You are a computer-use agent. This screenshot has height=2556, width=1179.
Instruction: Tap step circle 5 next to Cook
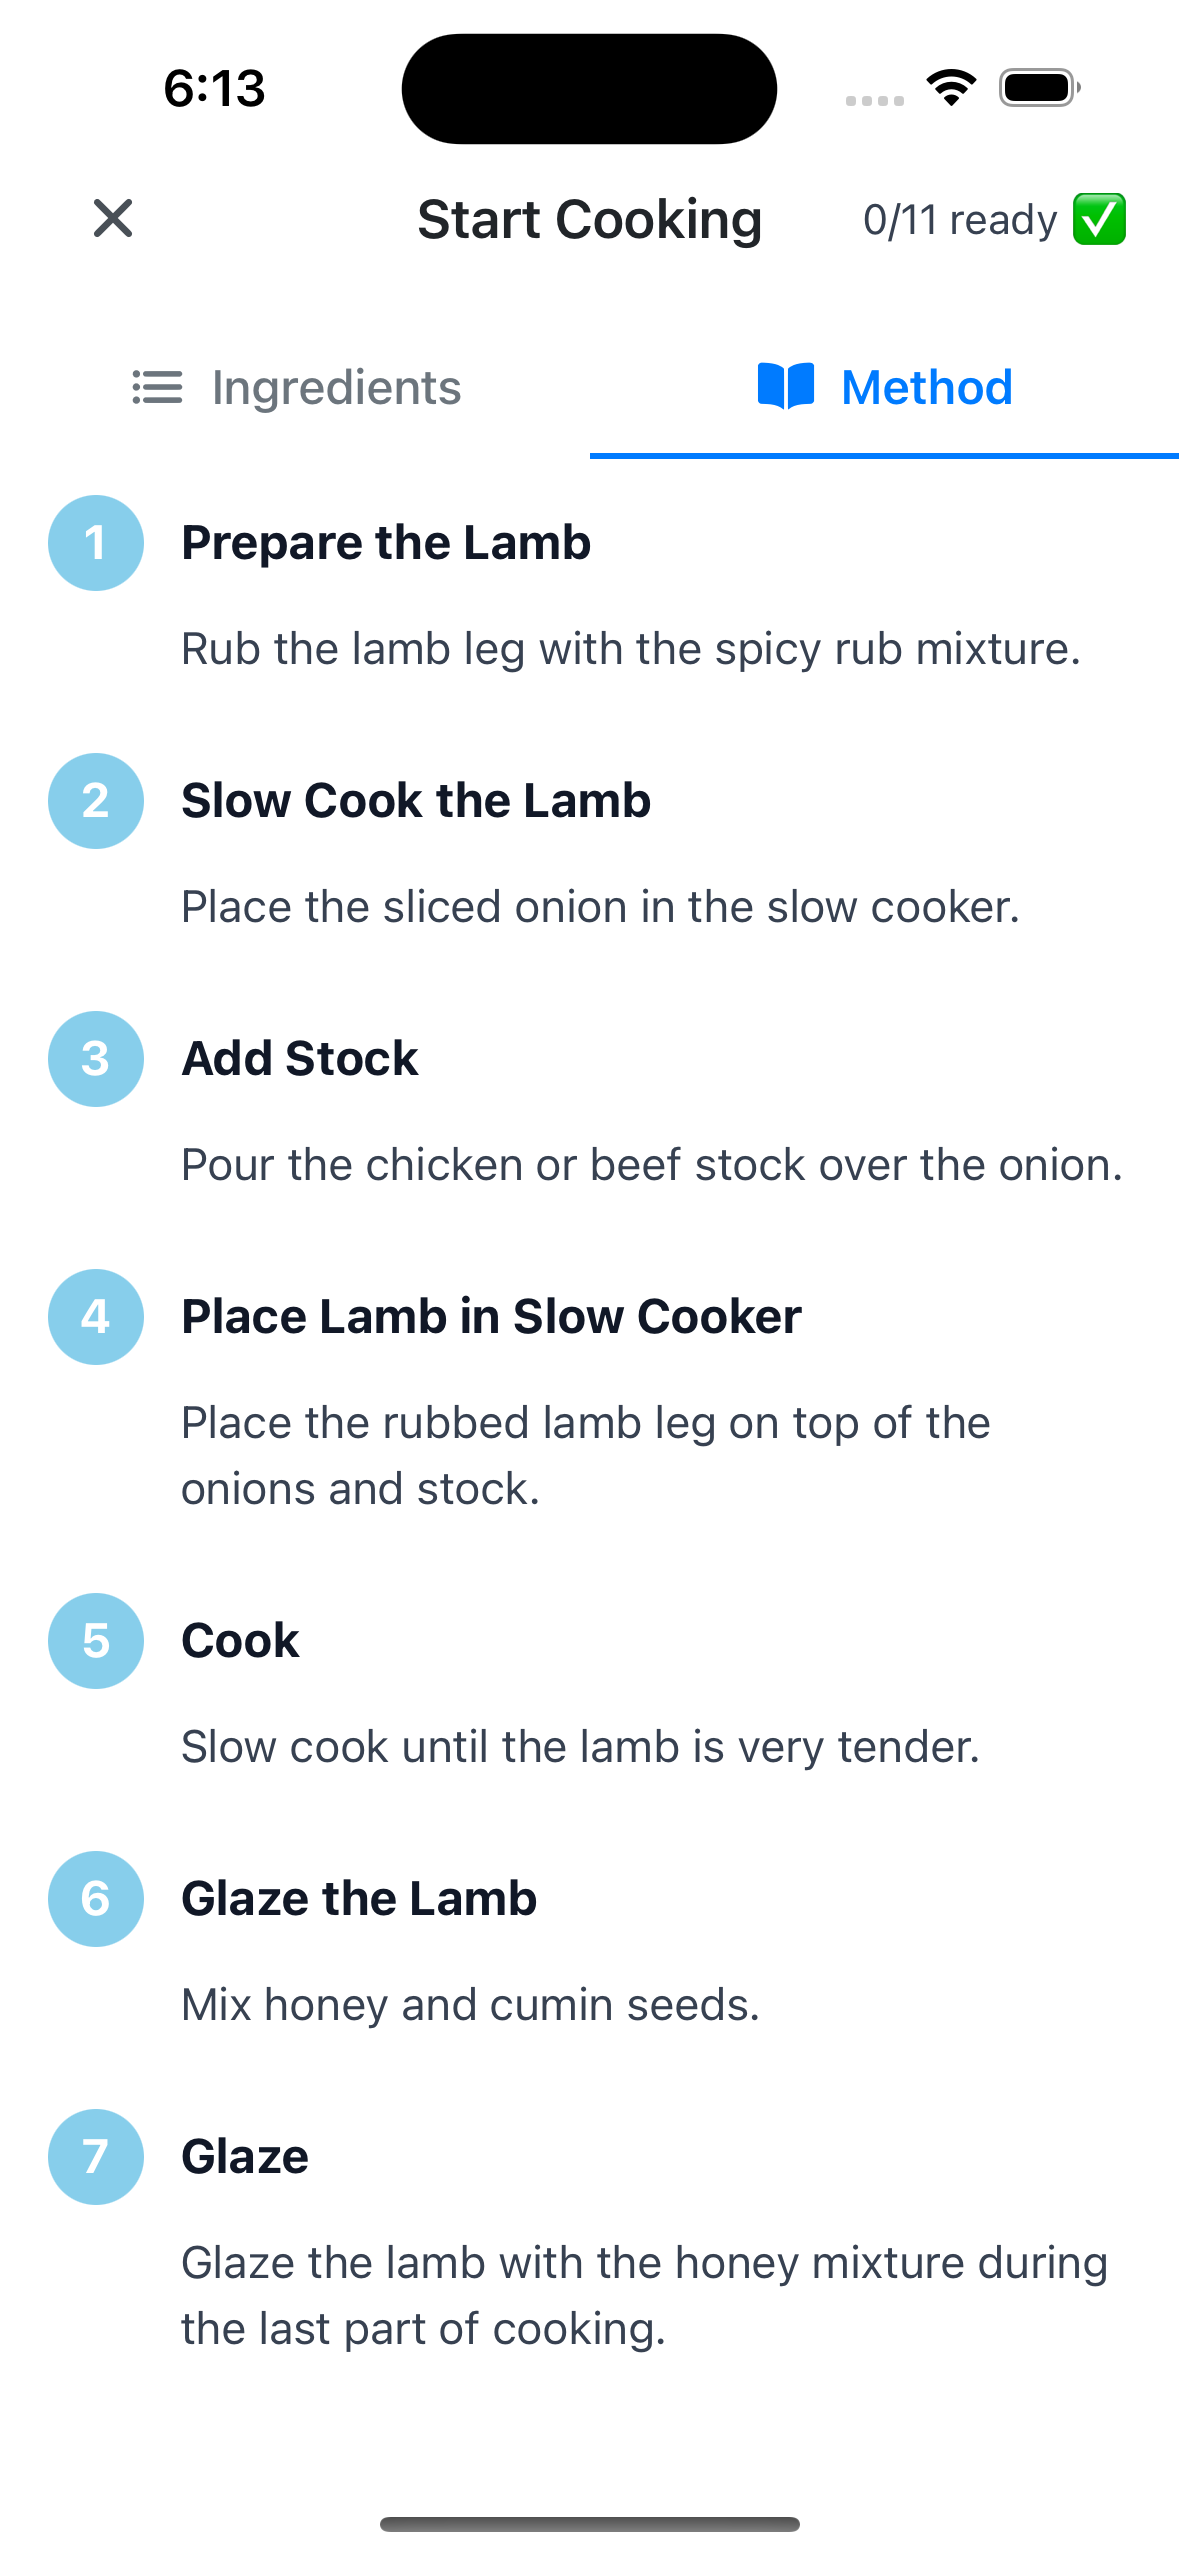95,1641
